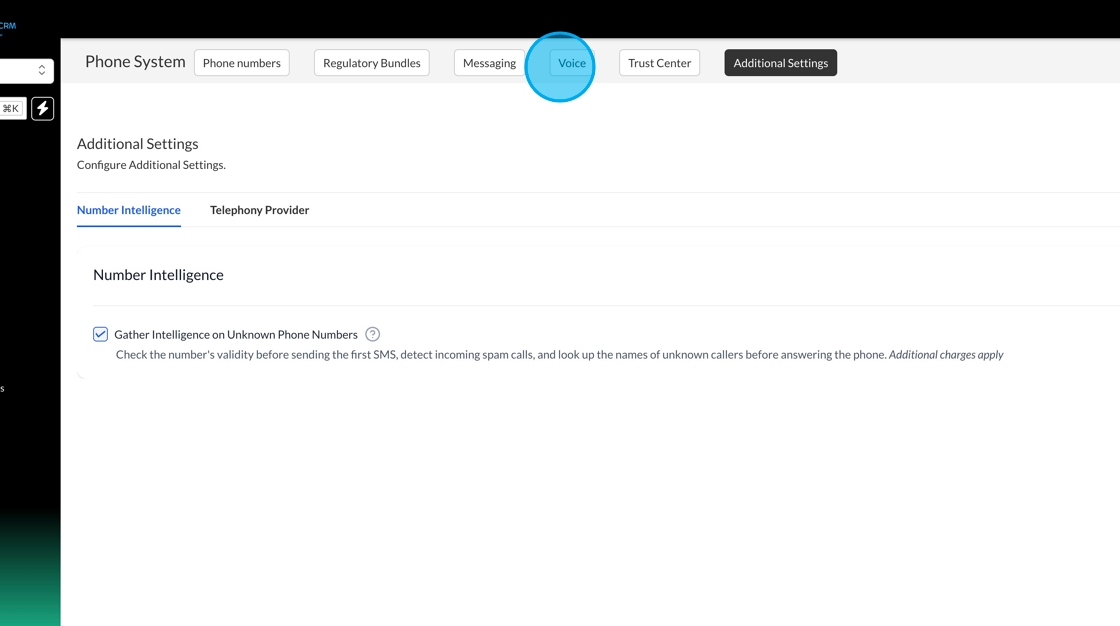Screen dimensions: 1120x626
Task: Open the Phone numbers section
Action: 241,63
